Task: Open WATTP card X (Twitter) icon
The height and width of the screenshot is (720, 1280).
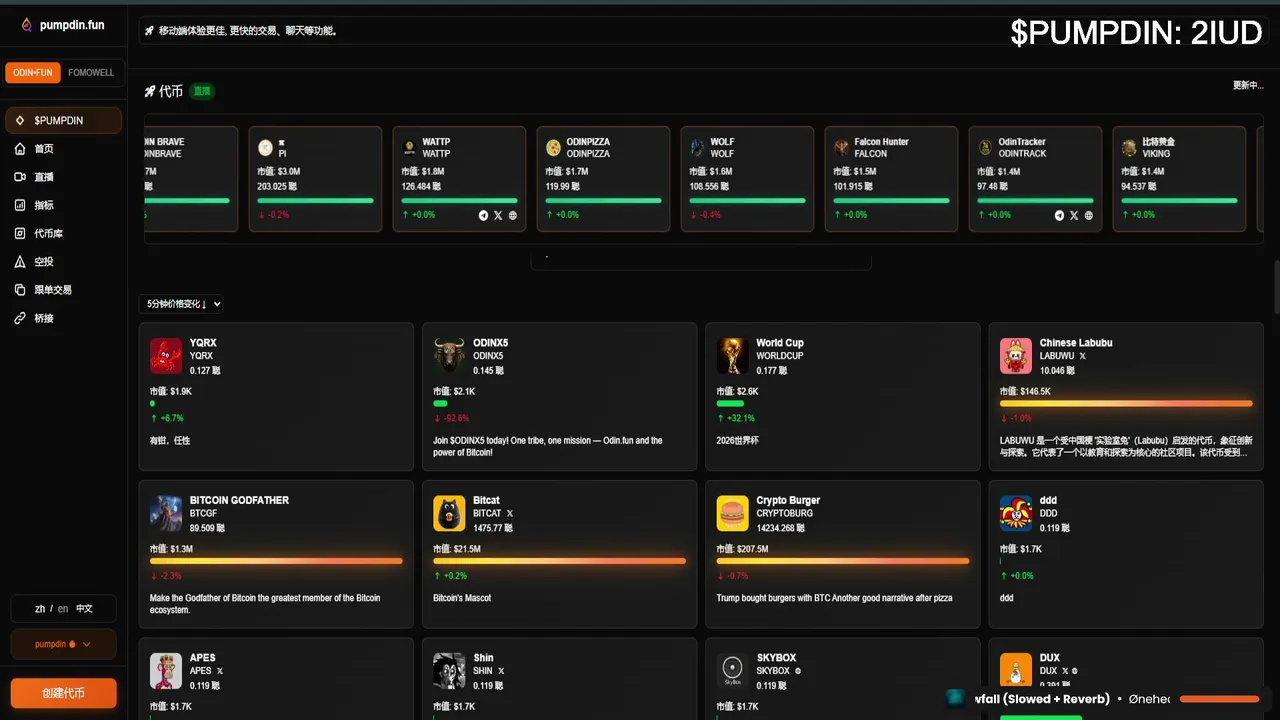Action: coord(498,215)
